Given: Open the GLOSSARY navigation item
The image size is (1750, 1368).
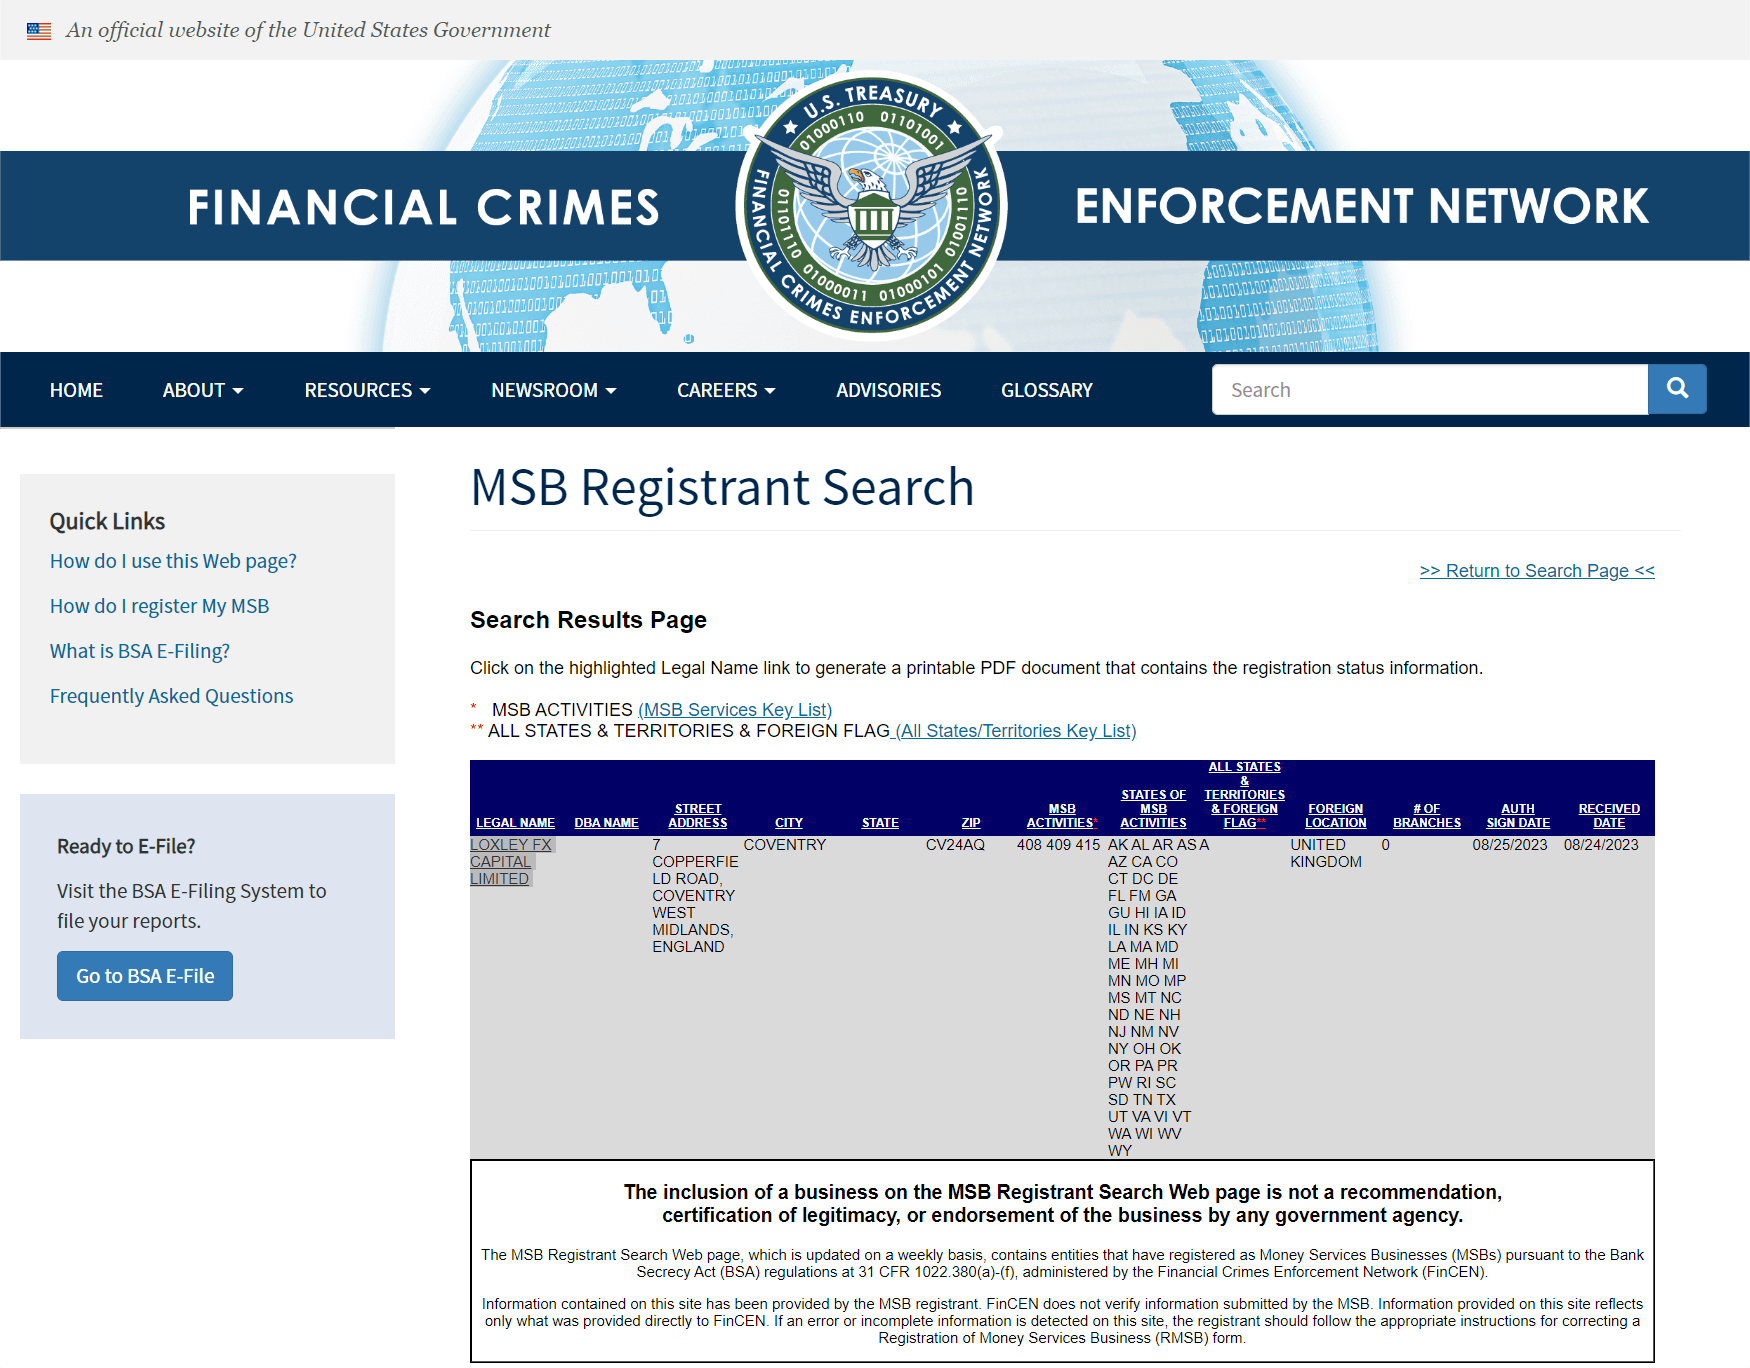Looking at the screenshot, I should coord(1047,390).
